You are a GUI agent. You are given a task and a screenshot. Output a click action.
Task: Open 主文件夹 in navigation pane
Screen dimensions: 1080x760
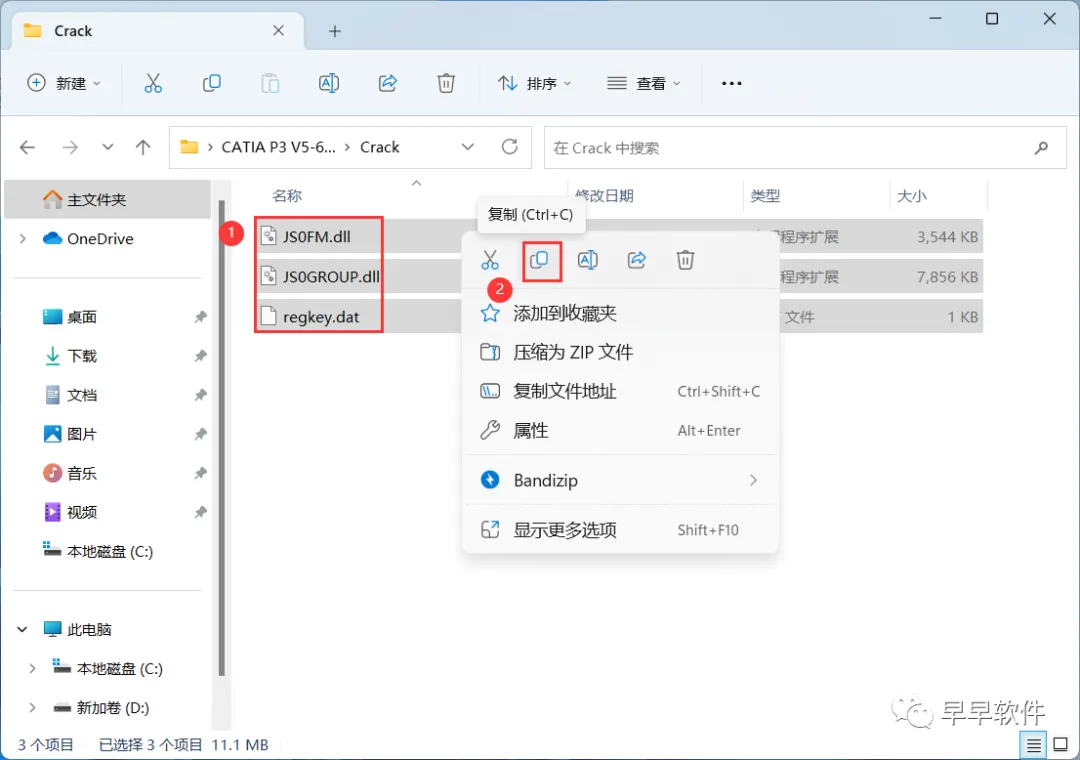(x=108, y=200)
